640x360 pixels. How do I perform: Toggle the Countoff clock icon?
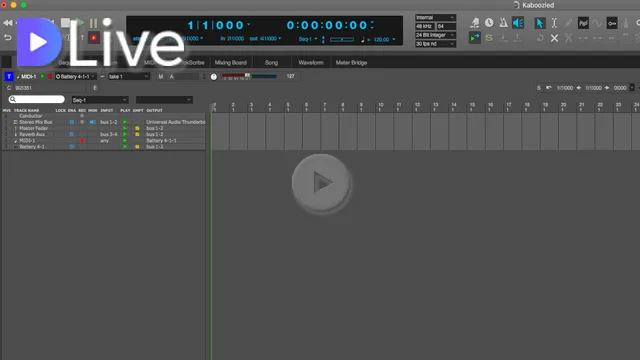click(x=489, y=23)
